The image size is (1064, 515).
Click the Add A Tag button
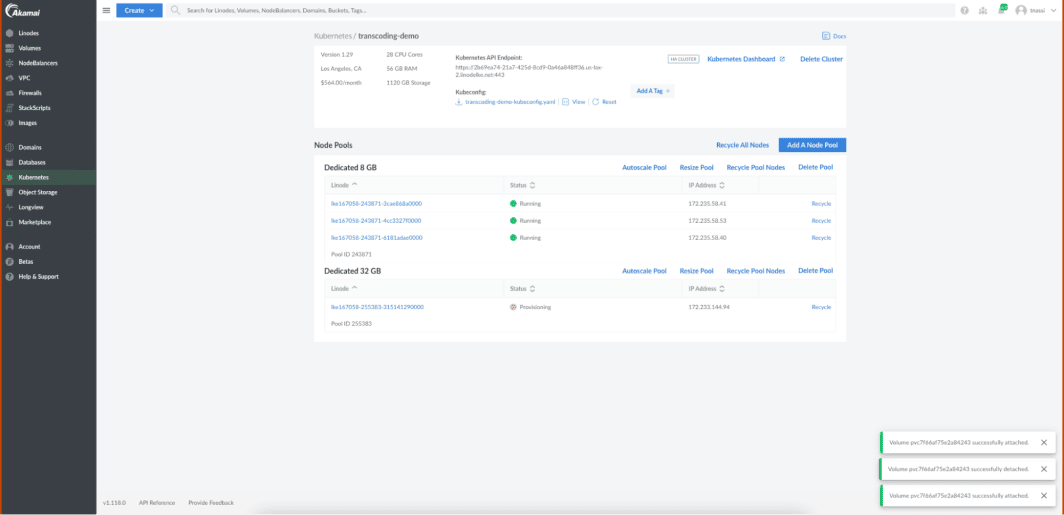tap(654, 91)
